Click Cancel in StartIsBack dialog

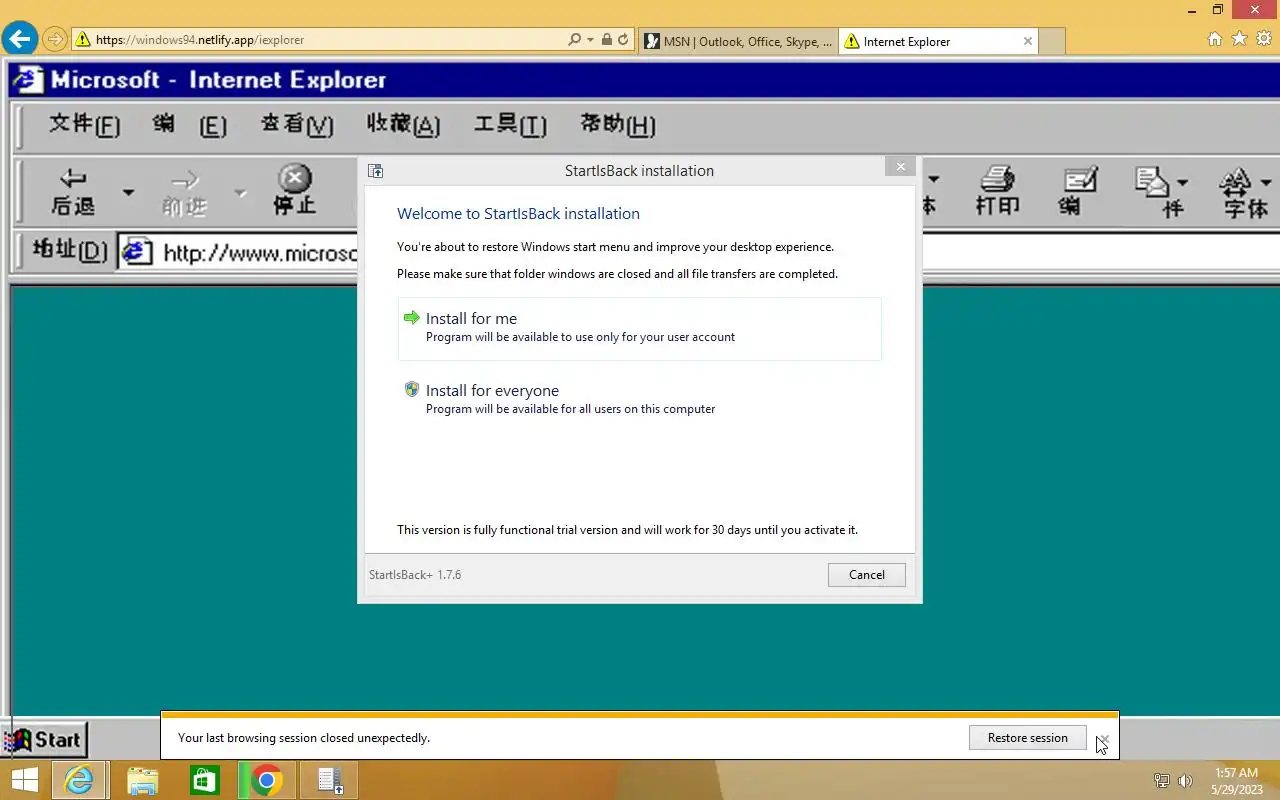point(867,575)
